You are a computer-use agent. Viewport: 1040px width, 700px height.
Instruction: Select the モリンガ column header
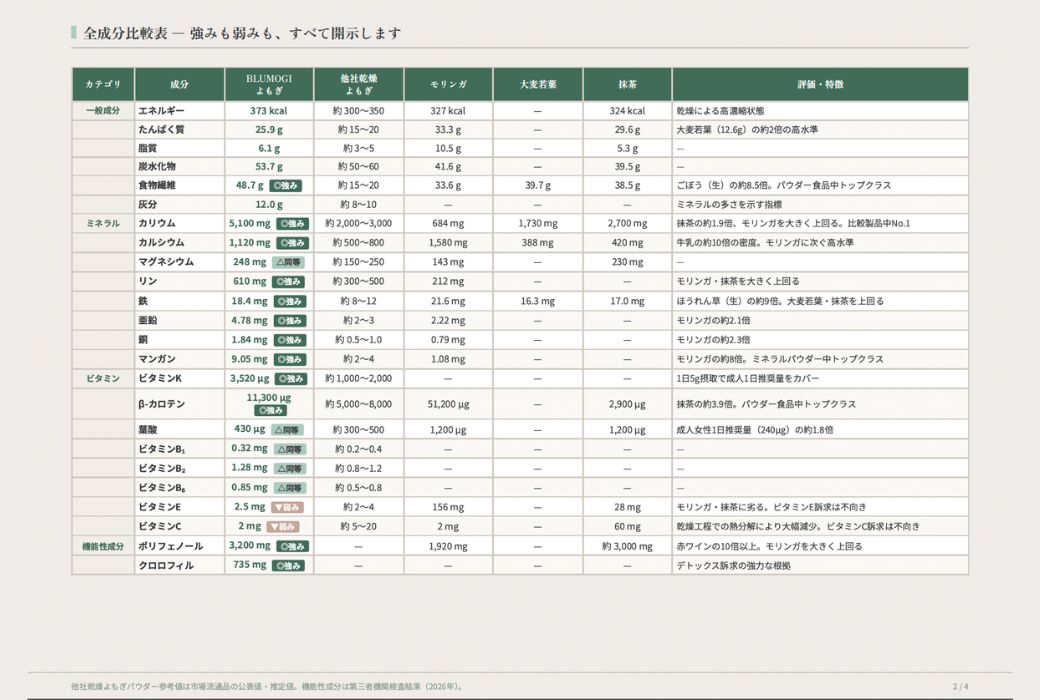tap(448, 84)
